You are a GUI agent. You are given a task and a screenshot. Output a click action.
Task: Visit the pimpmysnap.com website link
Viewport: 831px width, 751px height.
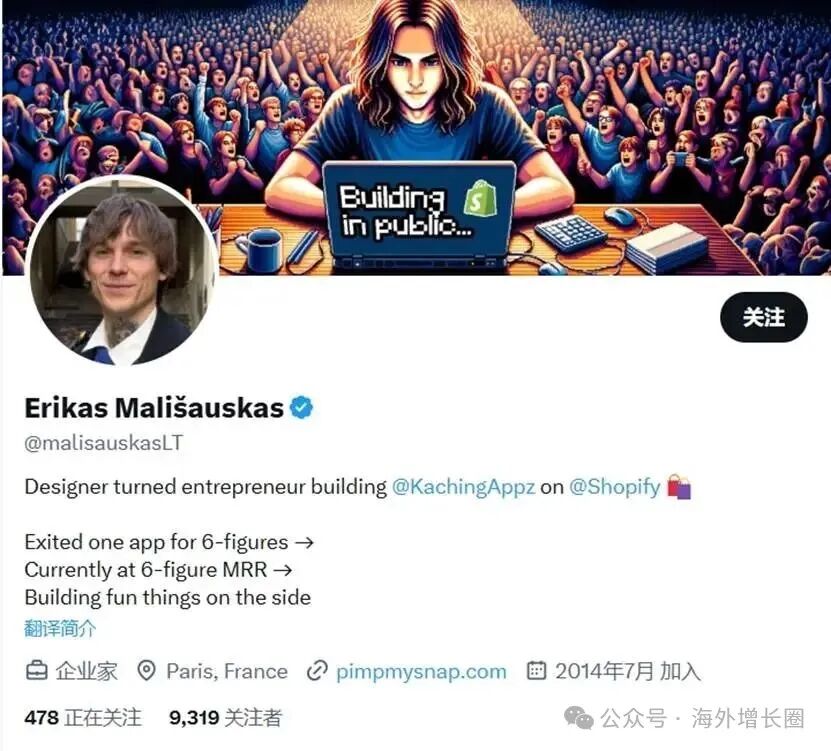click(421, 672)
